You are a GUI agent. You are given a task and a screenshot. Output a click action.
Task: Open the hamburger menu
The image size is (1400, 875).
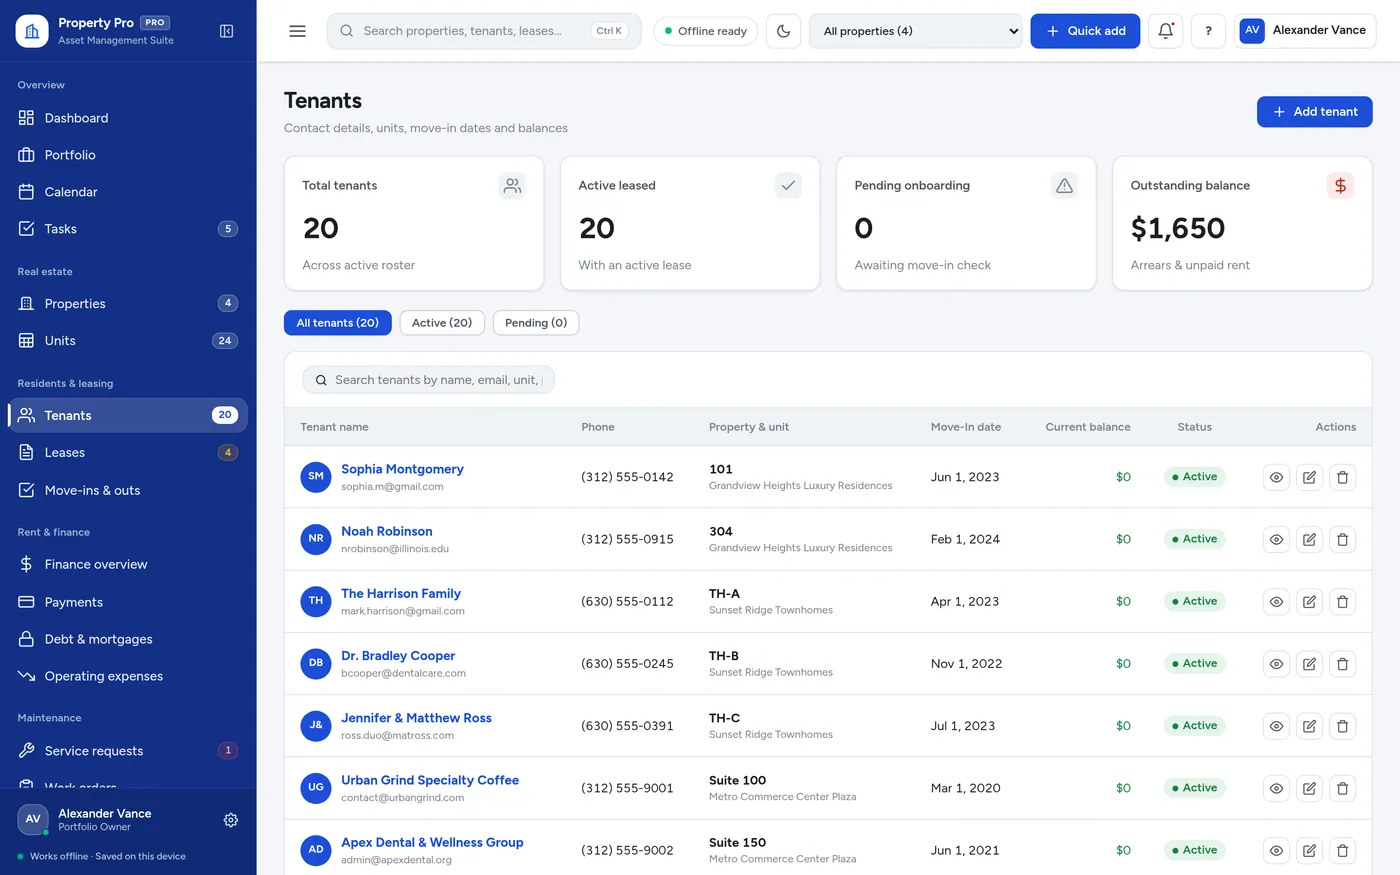tap(297, 31)
